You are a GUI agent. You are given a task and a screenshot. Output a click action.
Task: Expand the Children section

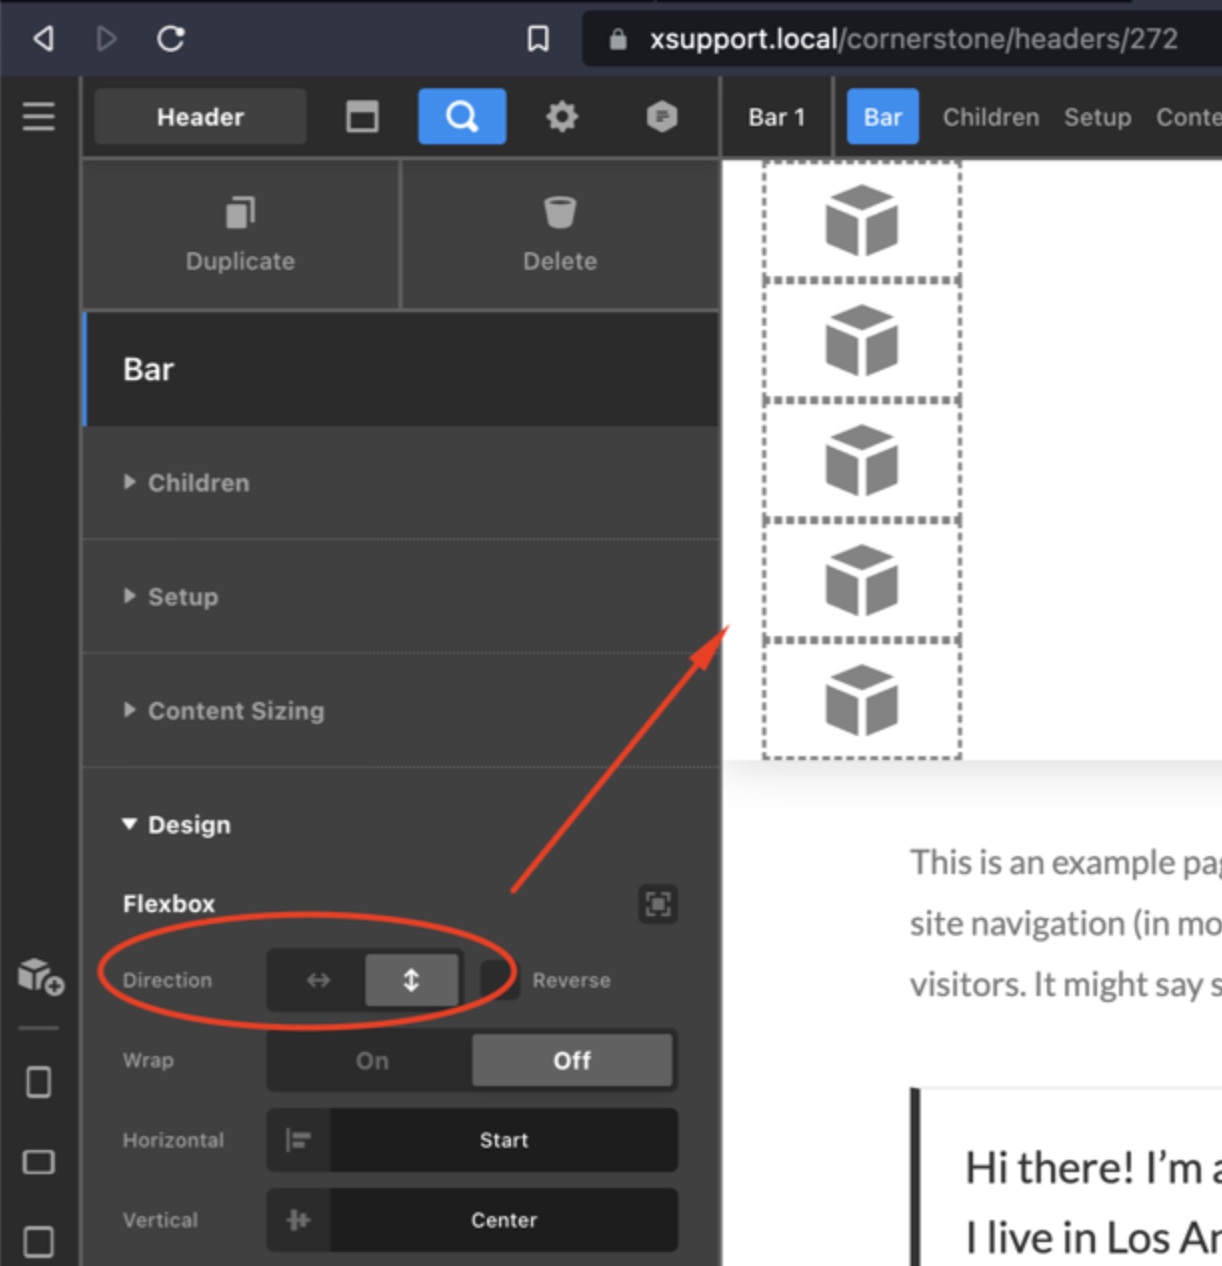(198, 483)
